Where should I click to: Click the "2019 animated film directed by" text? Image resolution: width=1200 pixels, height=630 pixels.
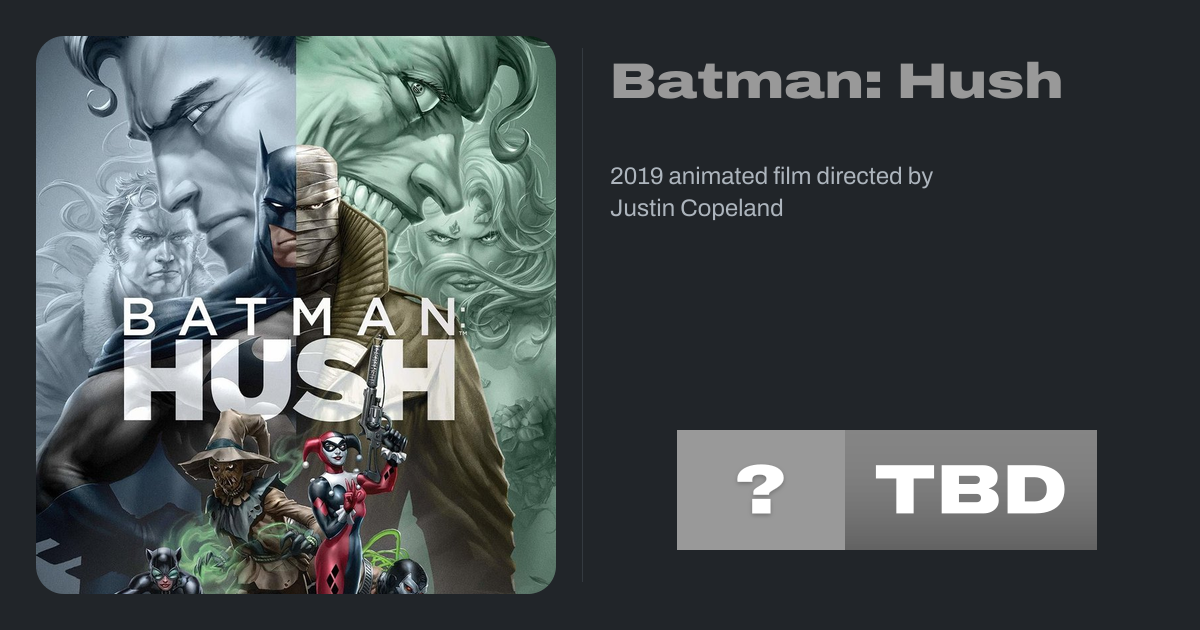click(x=771, y=177)
